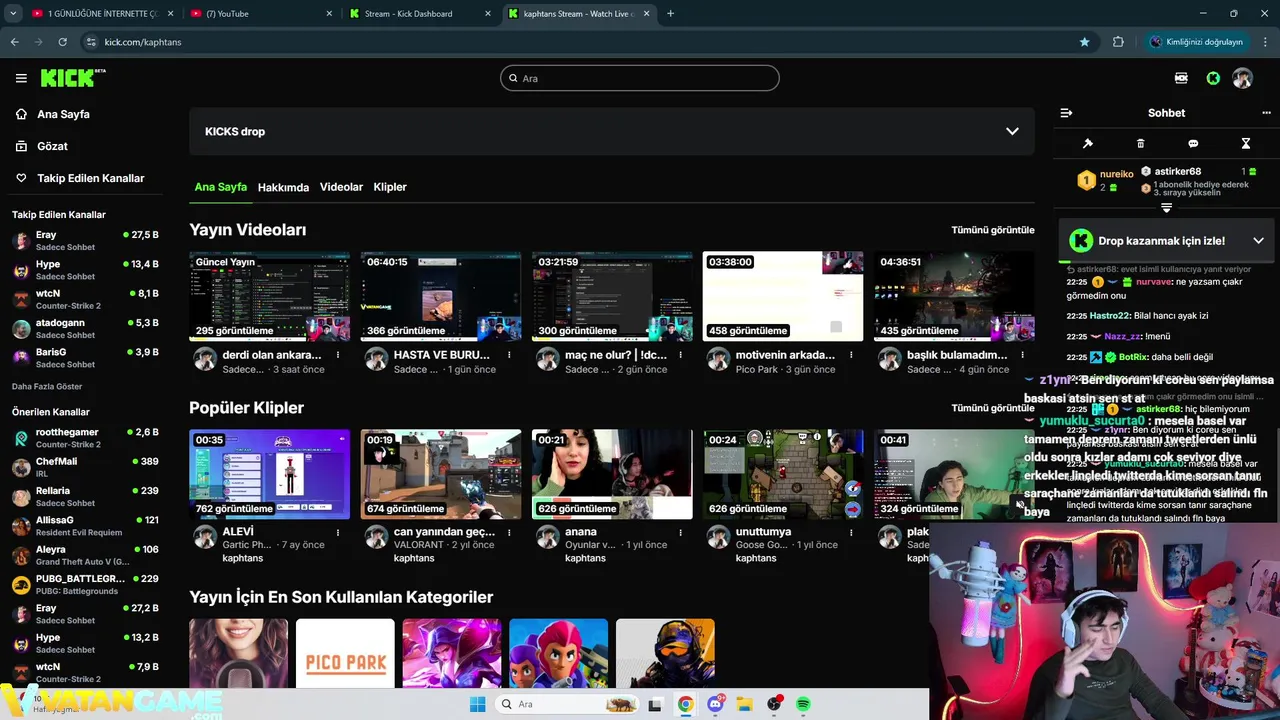Open Spotify from taskbar
The height and width of the screenshot is (720, 1280).
tap(803, 704)
